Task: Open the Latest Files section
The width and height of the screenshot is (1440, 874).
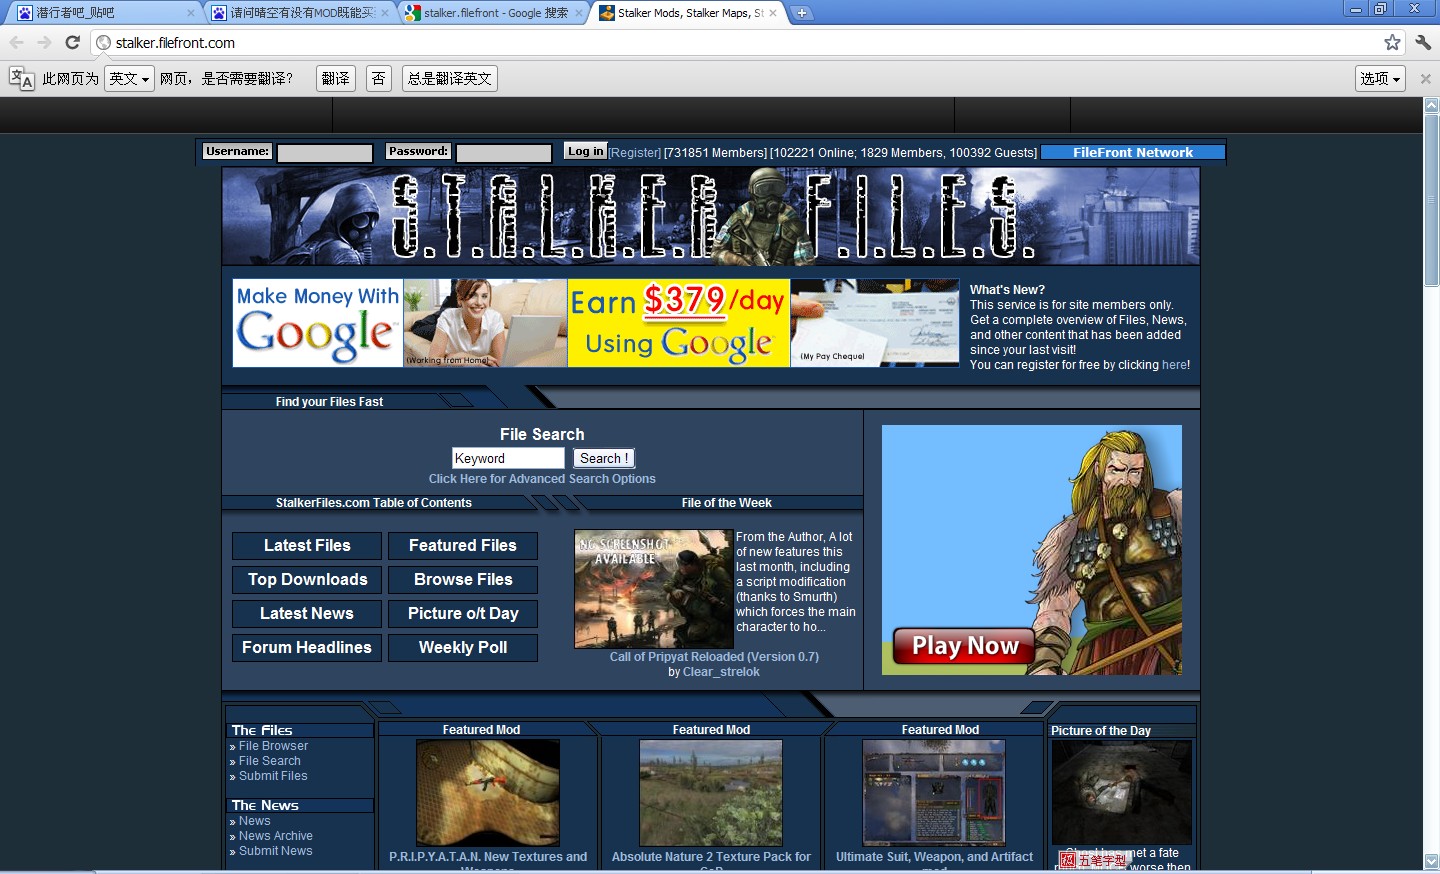Action: tap(307, 546)
